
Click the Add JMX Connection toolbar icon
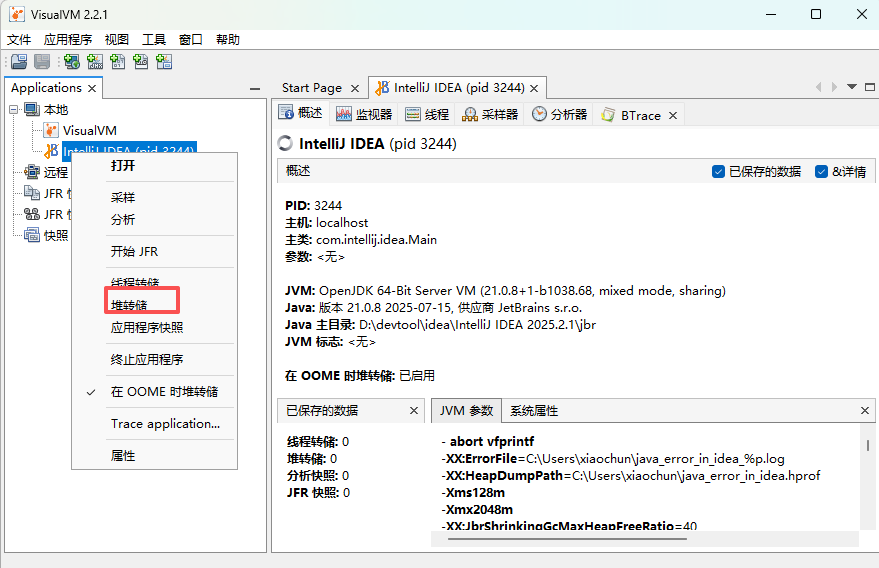click(x=95, y=62)
